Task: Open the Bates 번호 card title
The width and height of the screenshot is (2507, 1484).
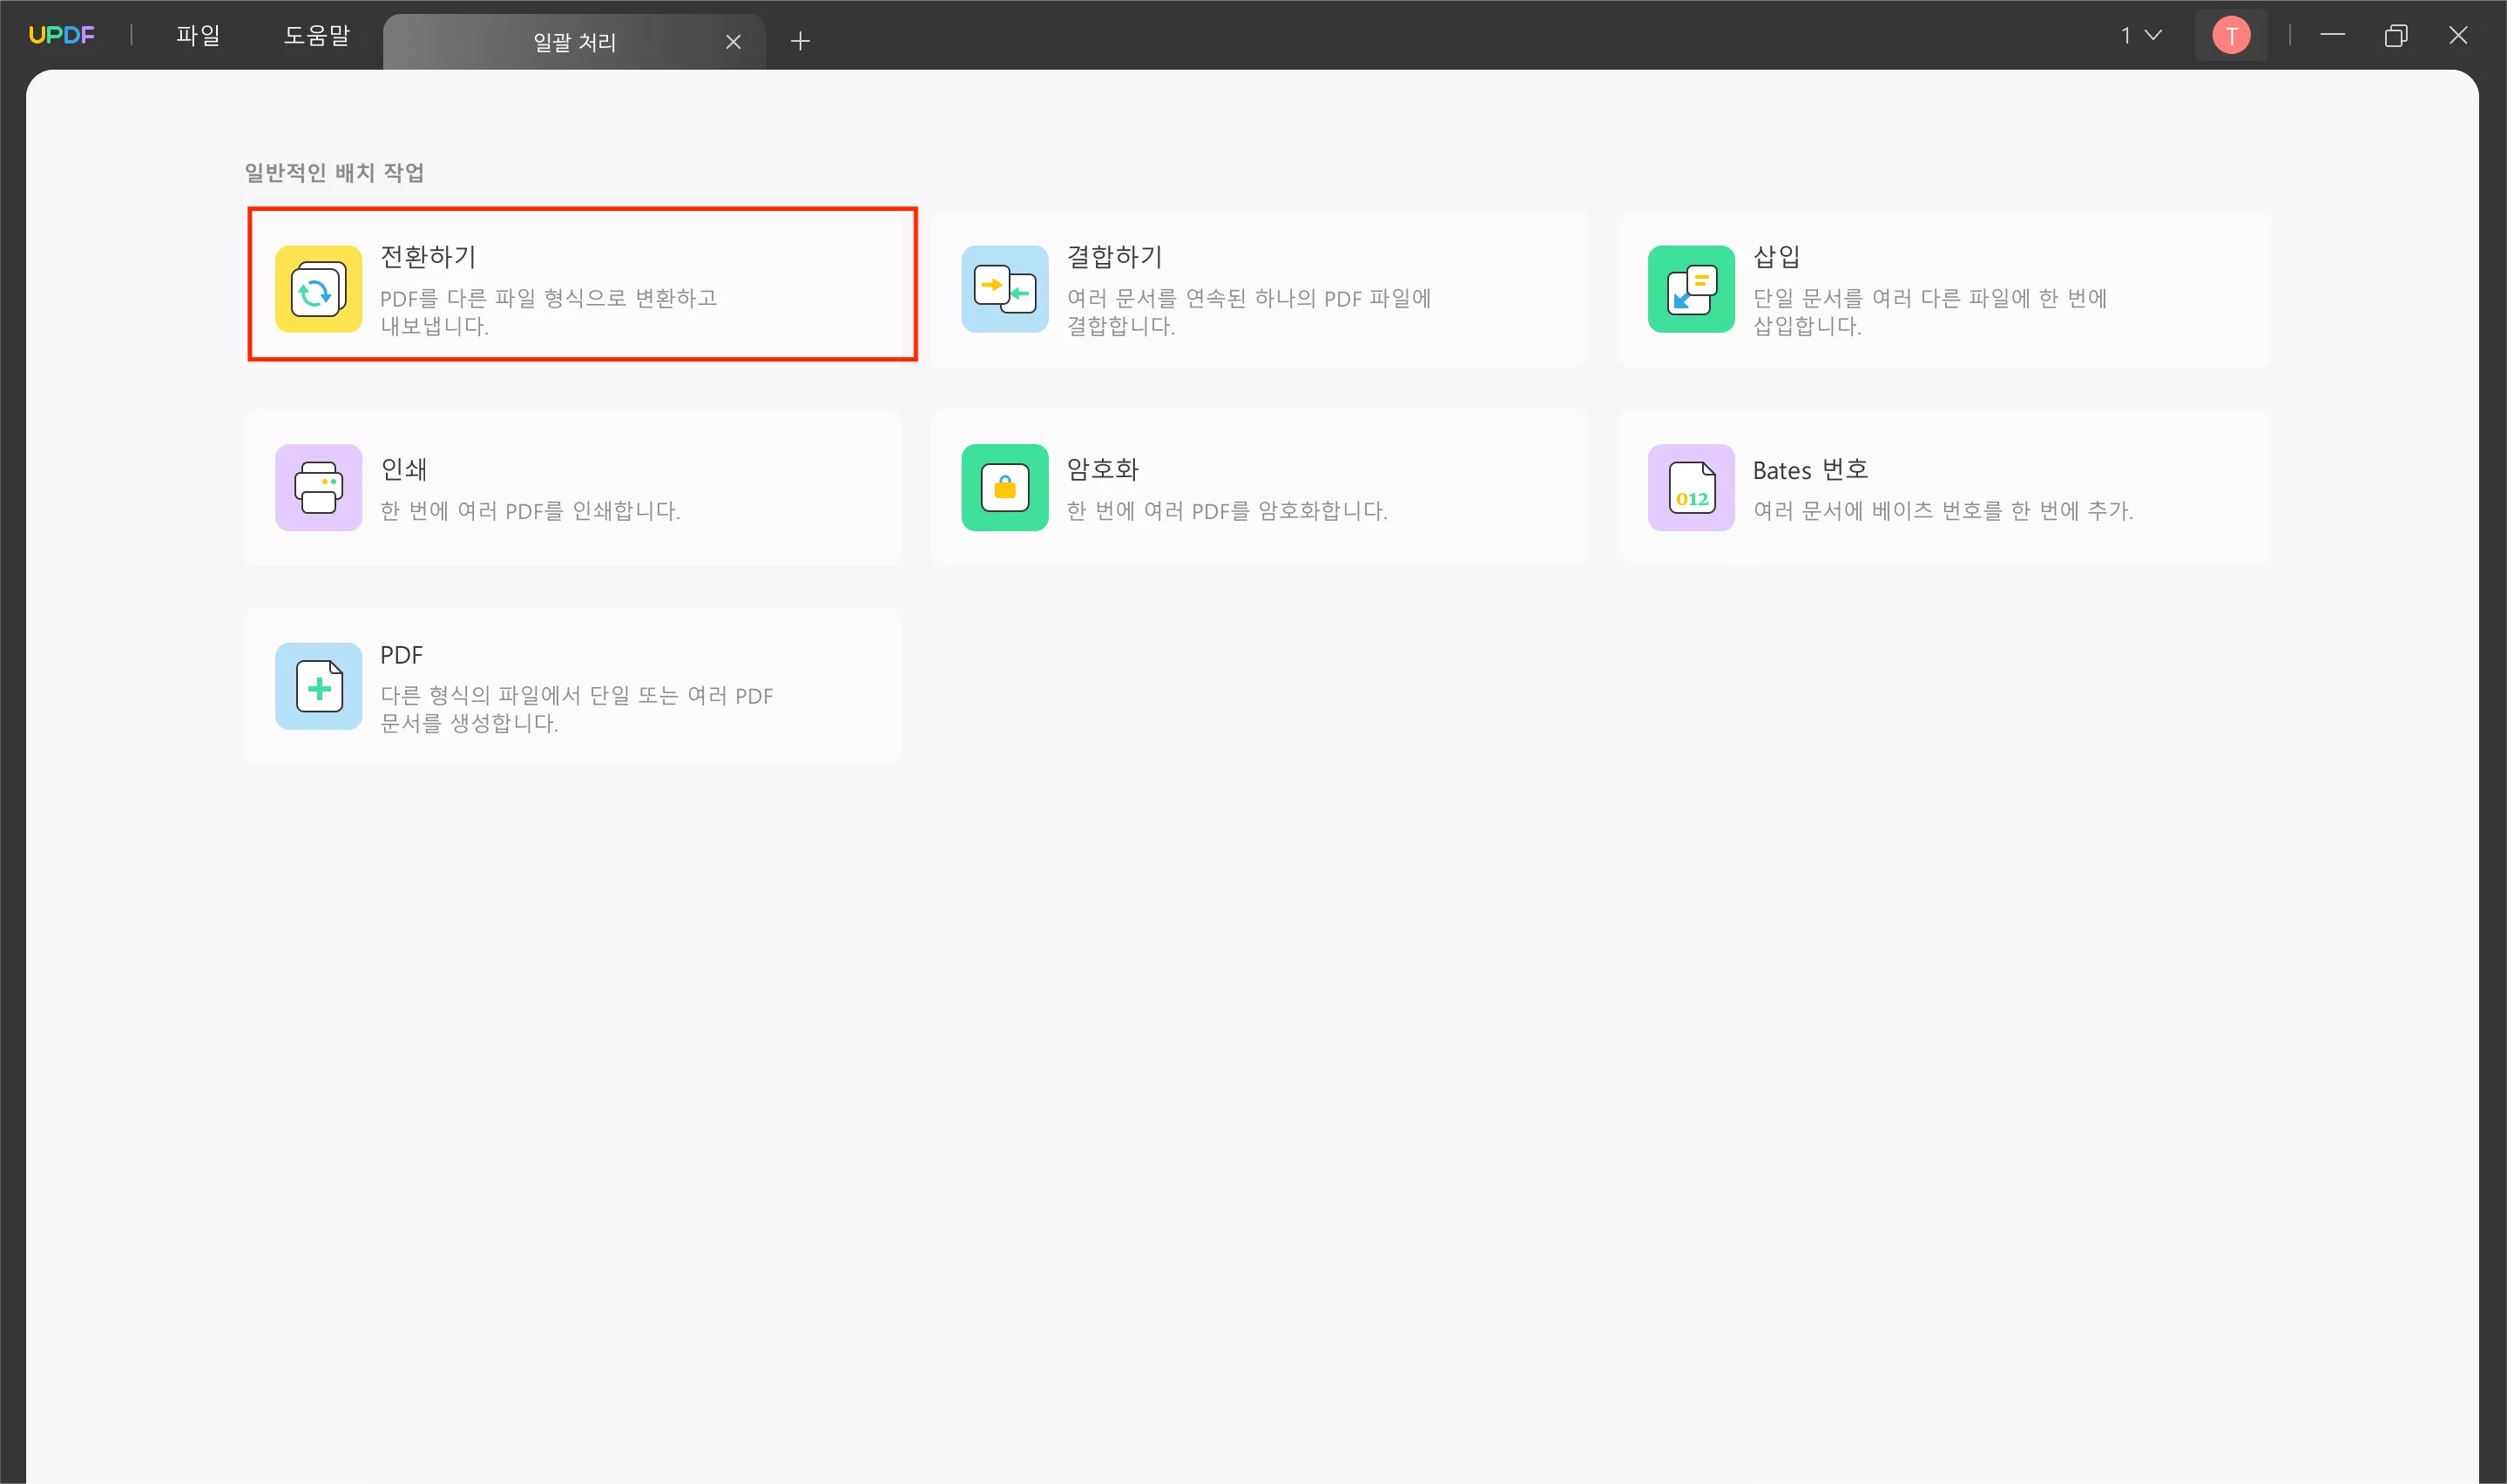Action: [1810, 469]
